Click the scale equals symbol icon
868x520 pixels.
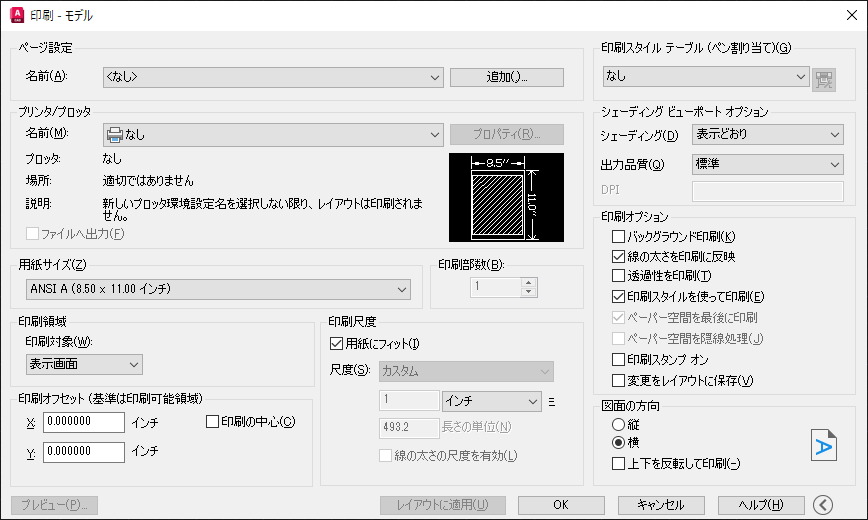pos(551,402)
